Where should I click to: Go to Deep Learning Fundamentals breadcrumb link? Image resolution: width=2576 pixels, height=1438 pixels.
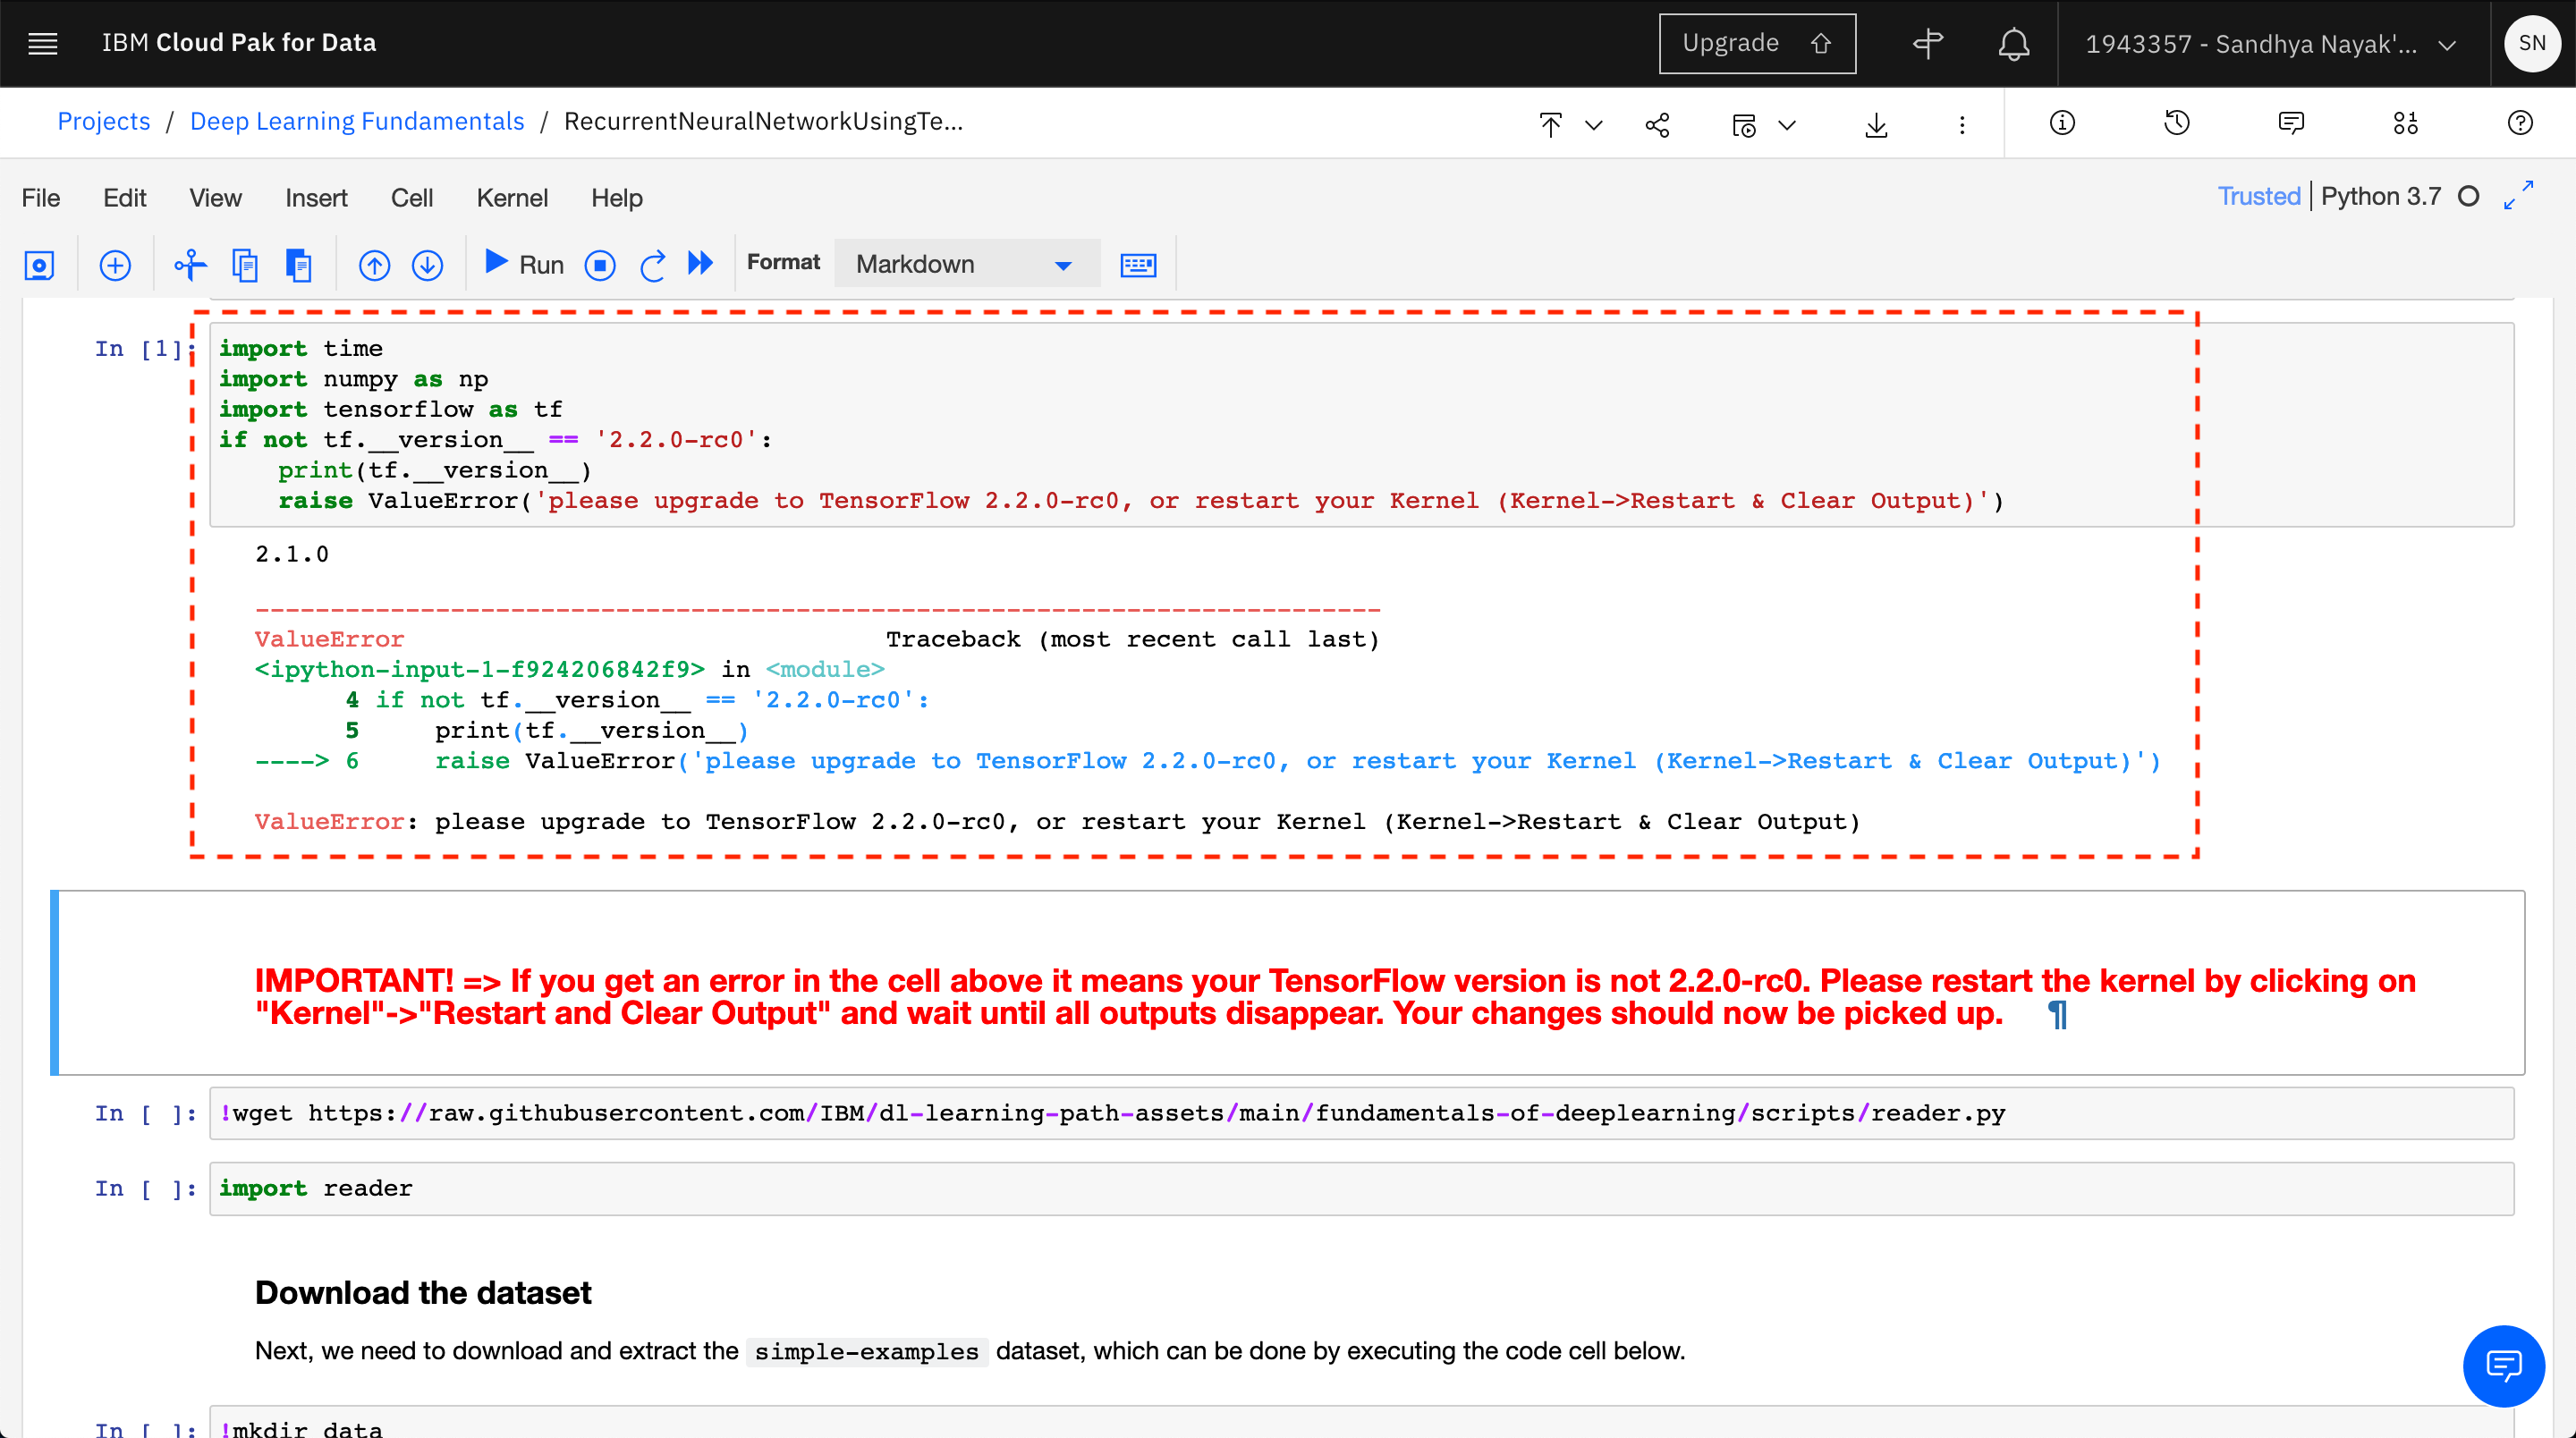tap(357, 121)
